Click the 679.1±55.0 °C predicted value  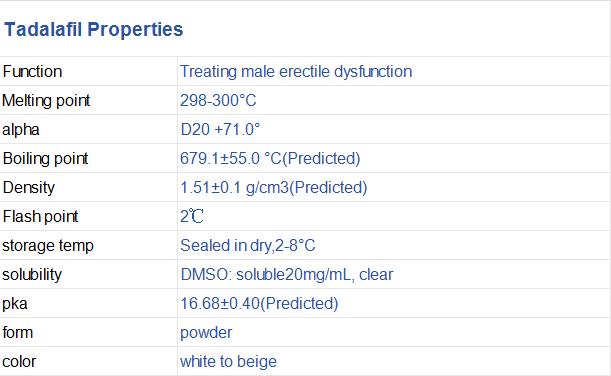[270, 159]
